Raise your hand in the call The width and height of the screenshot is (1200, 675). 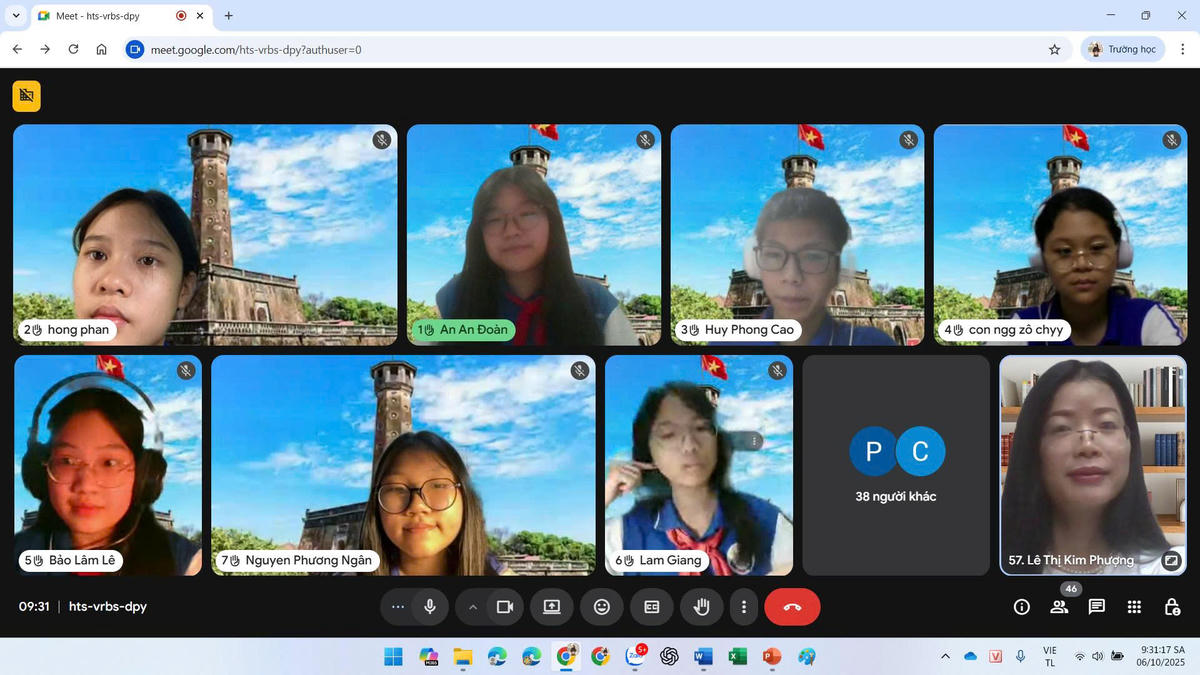701,607
